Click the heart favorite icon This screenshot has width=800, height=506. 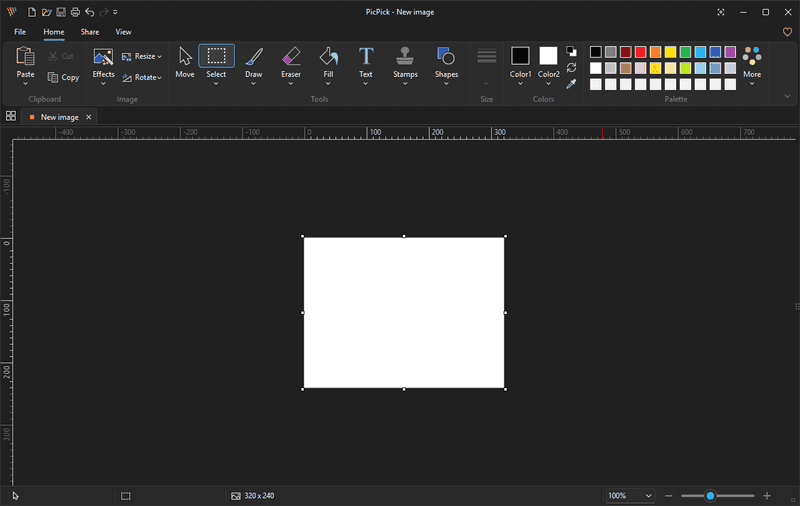[787, 32]
